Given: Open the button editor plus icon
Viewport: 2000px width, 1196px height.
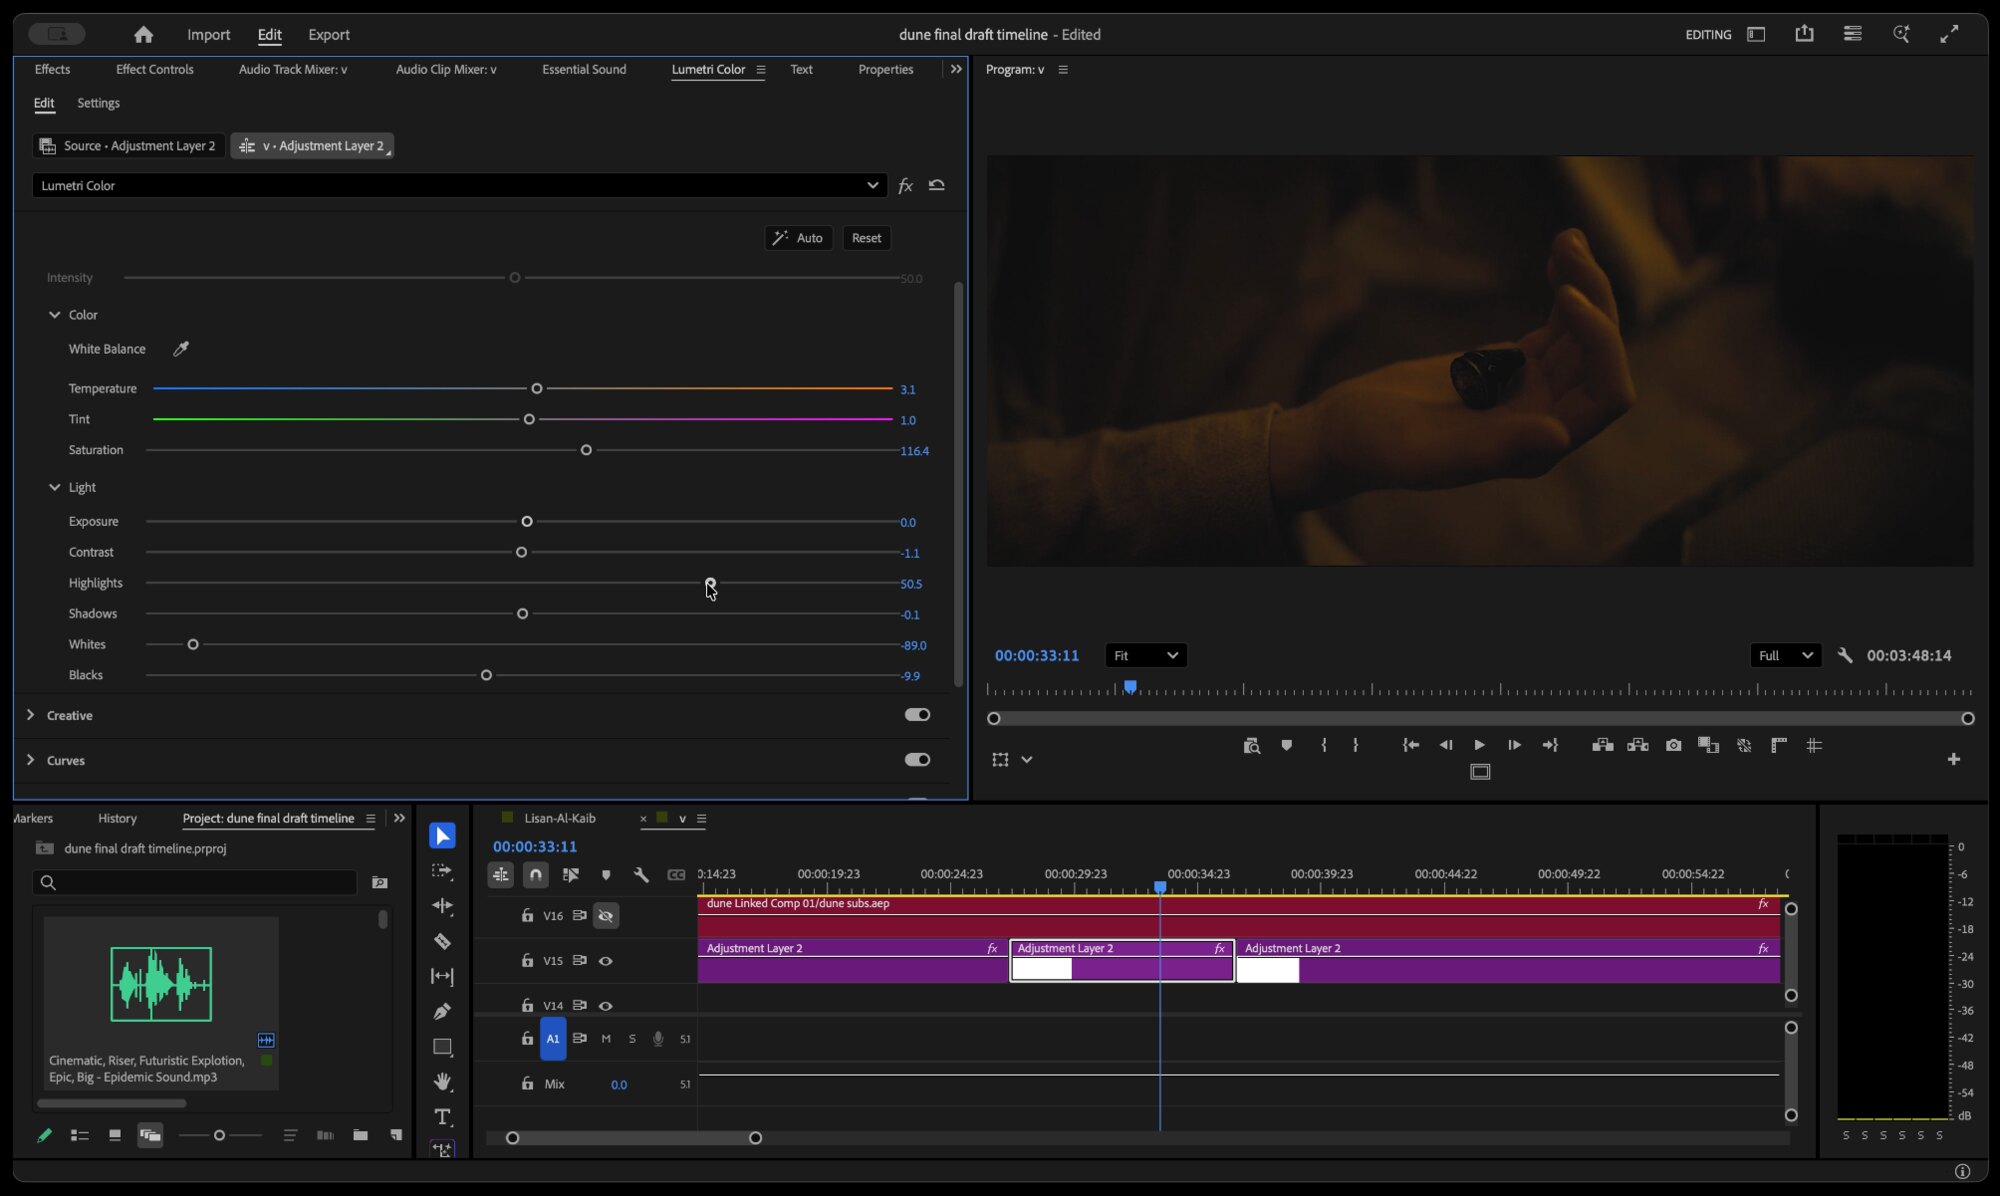Looking at the screenshot, I should [x=1953, y=760].
